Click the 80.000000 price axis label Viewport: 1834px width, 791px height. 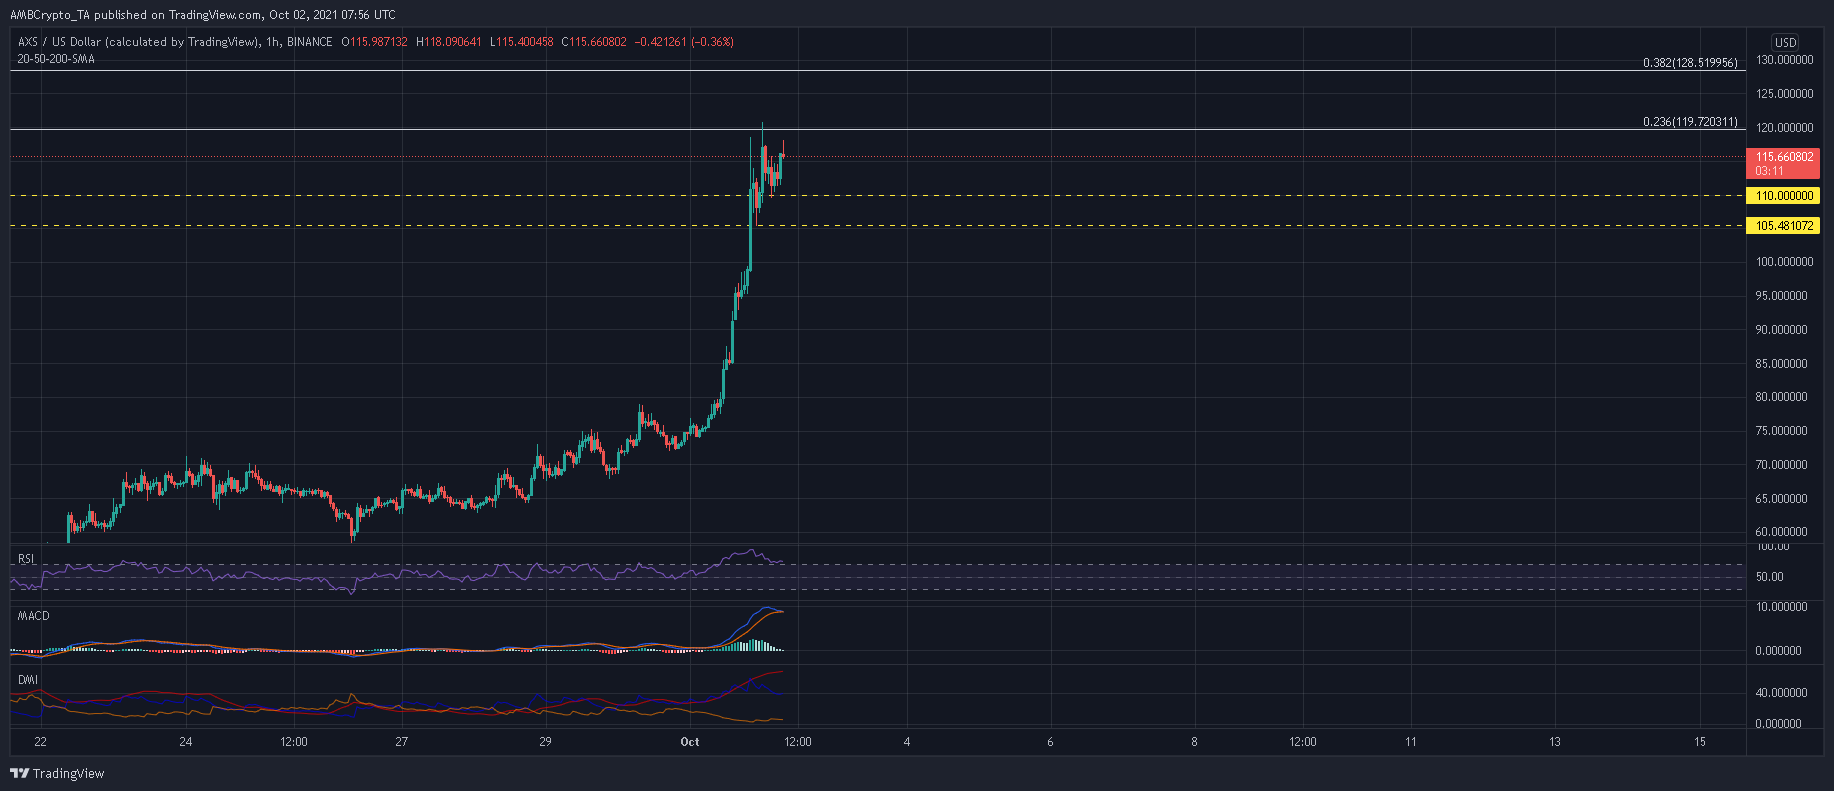tap(1782, 397)
